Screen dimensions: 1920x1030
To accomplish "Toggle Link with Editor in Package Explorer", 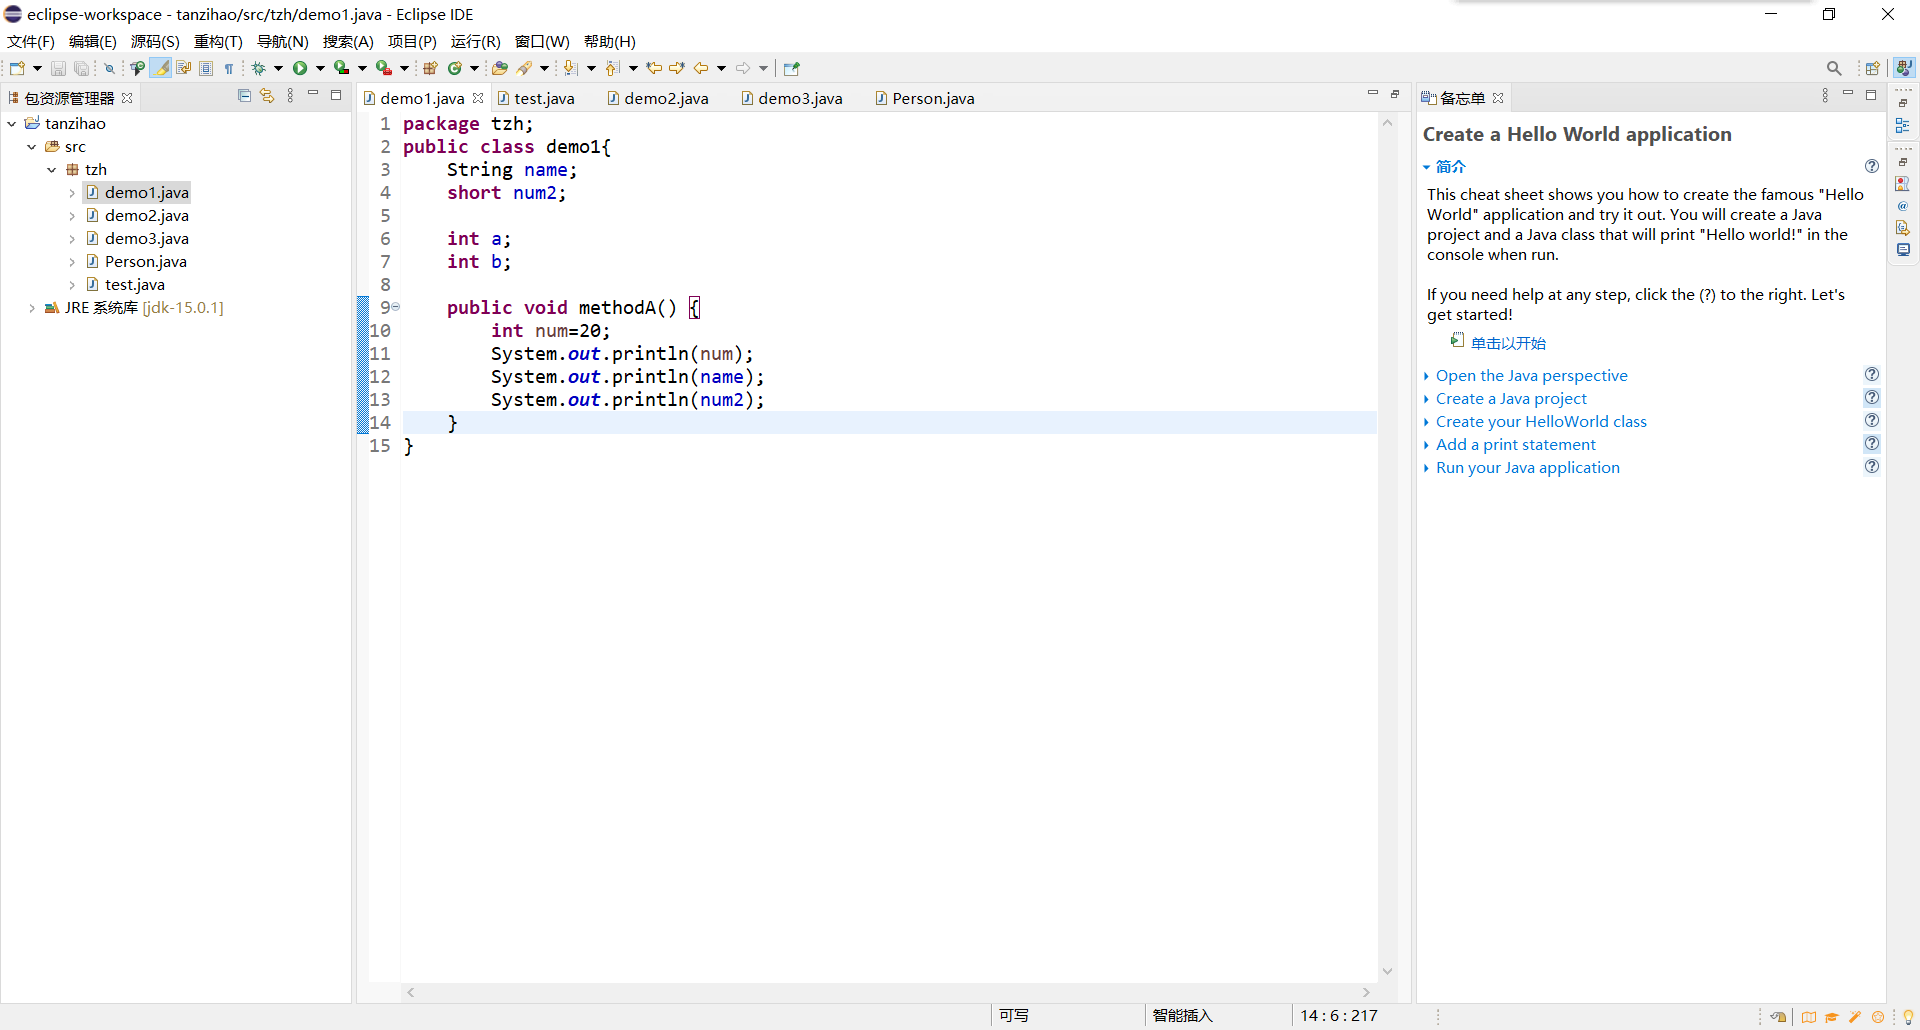I will point(267,96).
